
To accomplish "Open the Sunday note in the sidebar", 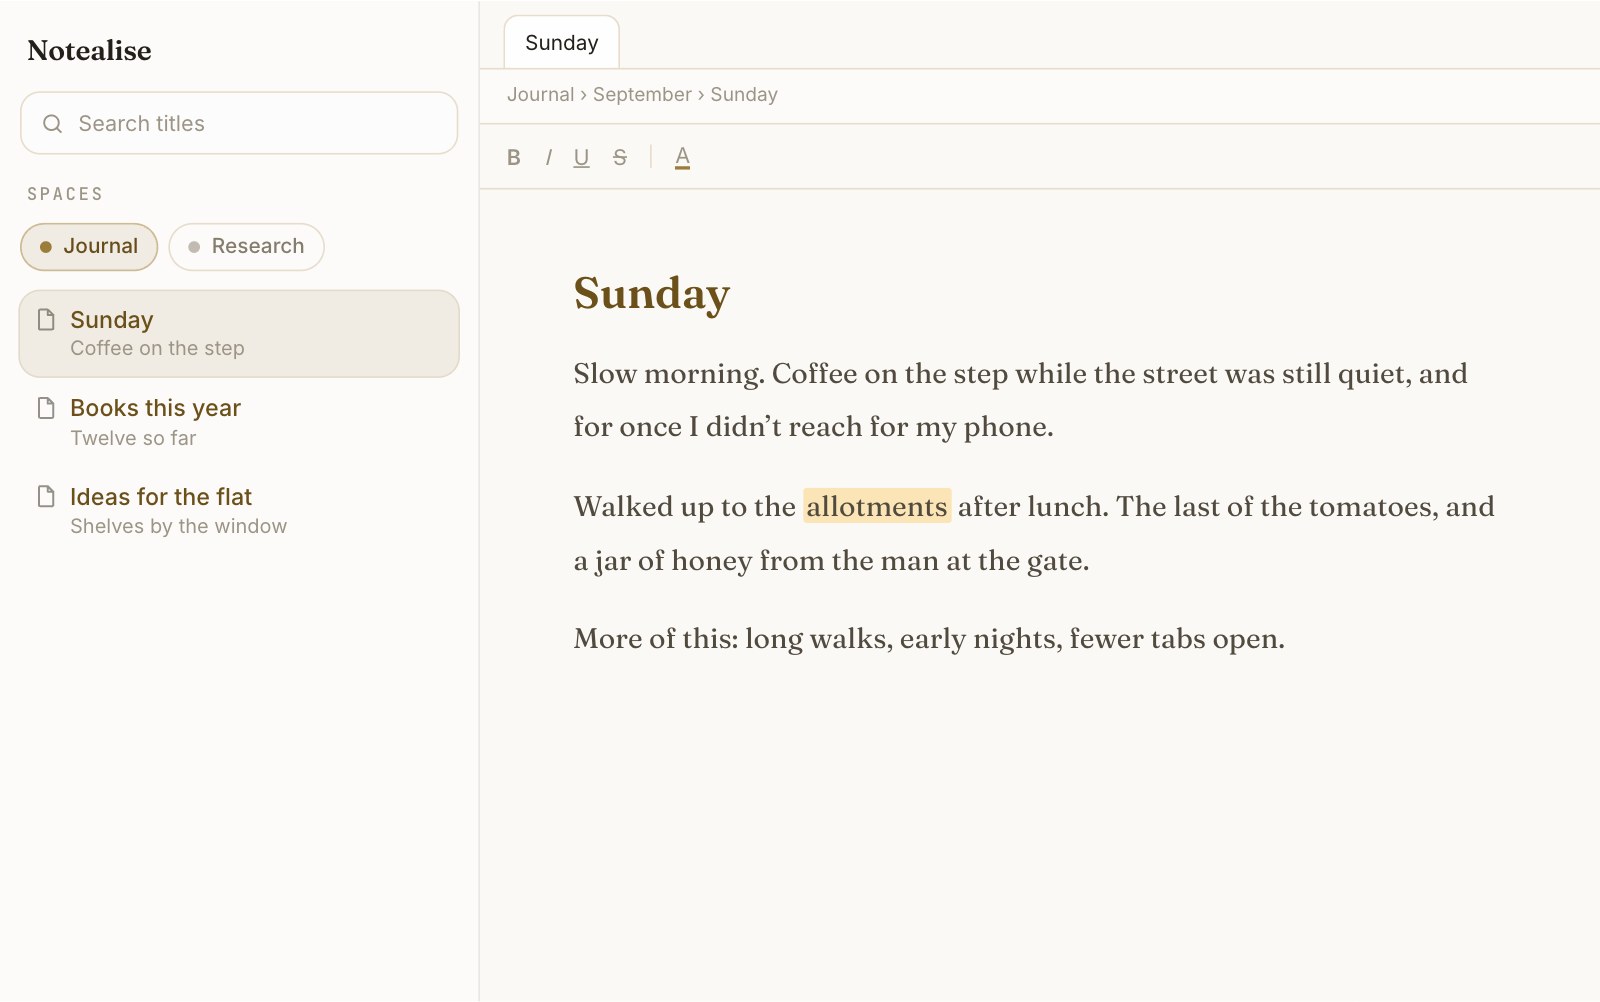I will click(x=239, y=334).
